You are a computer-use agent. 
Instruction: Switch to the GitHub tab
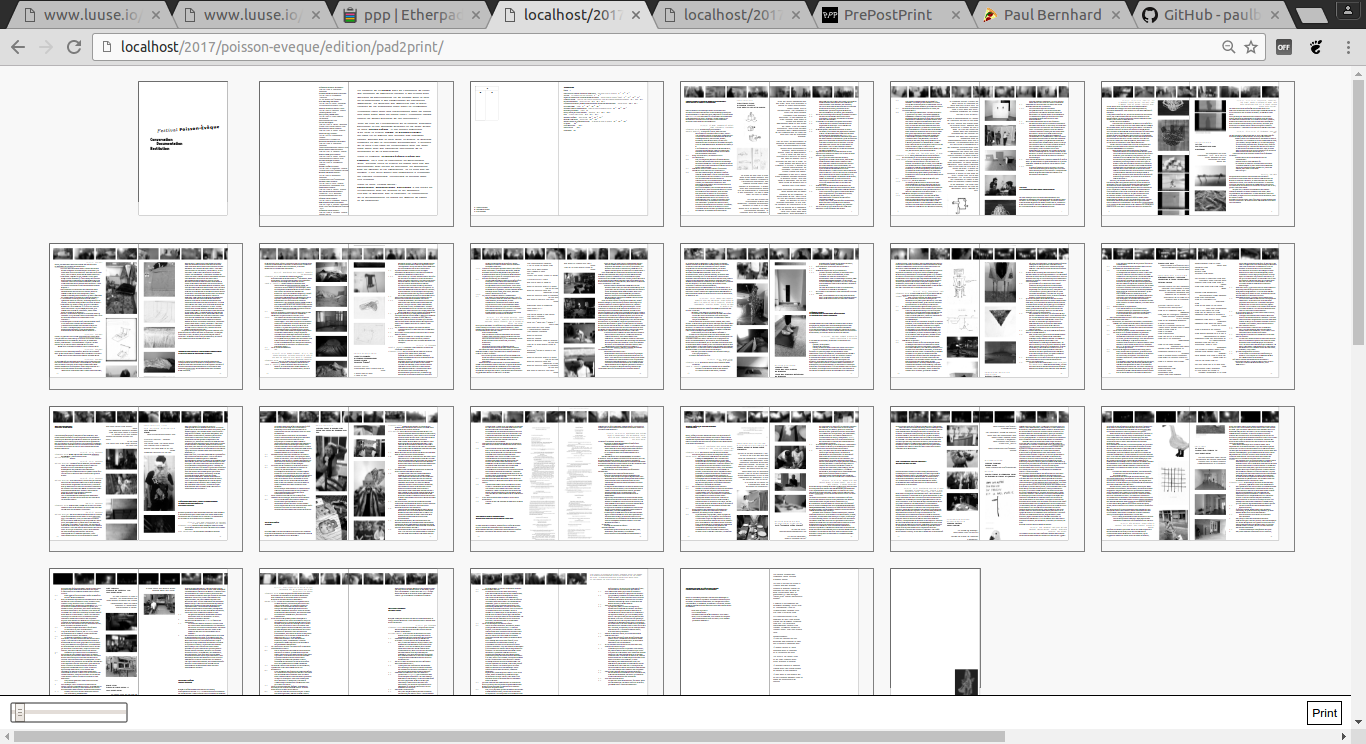point(1208,15)
